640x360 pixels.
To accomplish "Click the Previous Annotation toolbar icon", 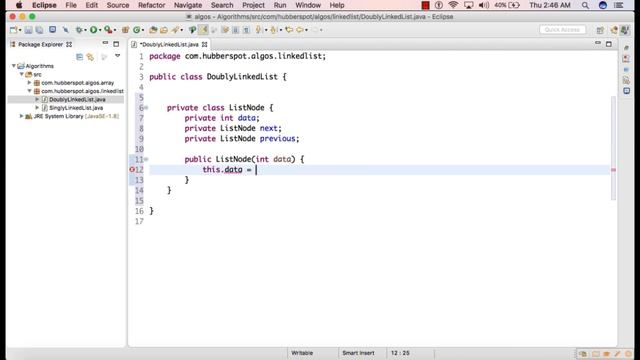I will click(273, 30).
